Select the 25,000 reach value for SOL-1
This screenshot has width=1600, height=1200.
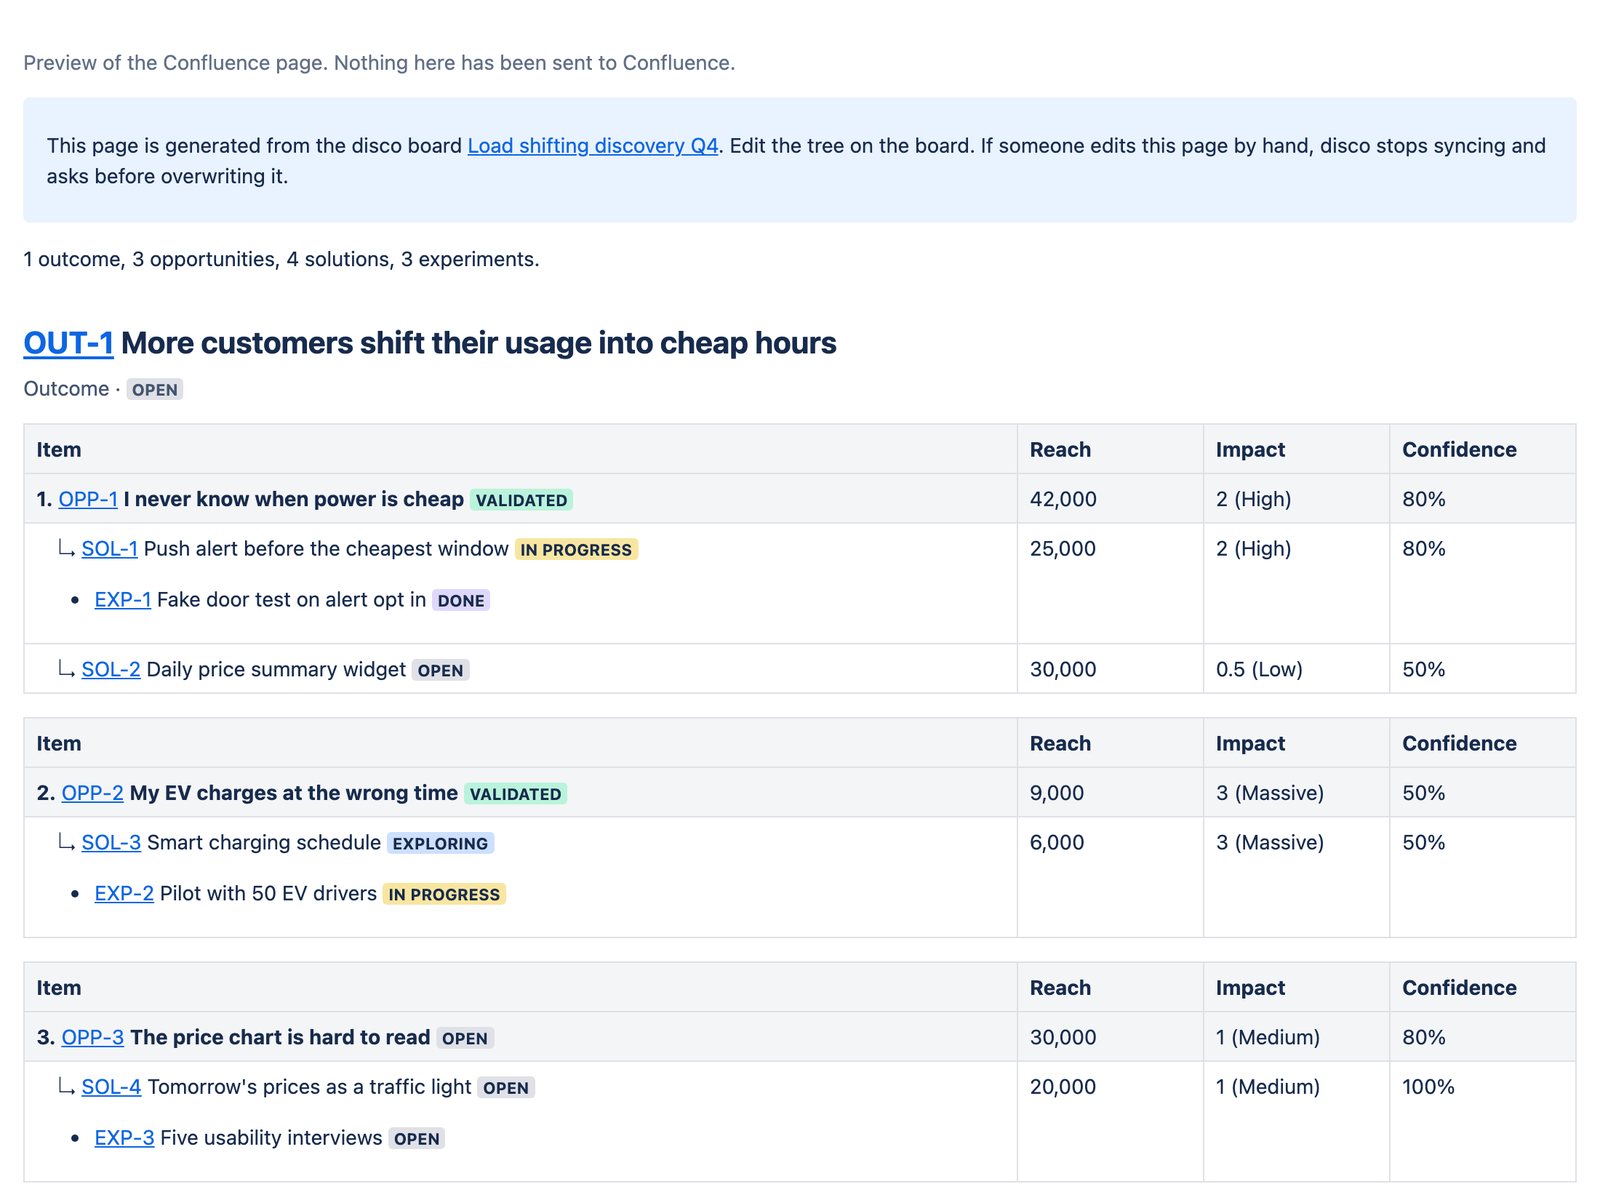coord(1063,549)
